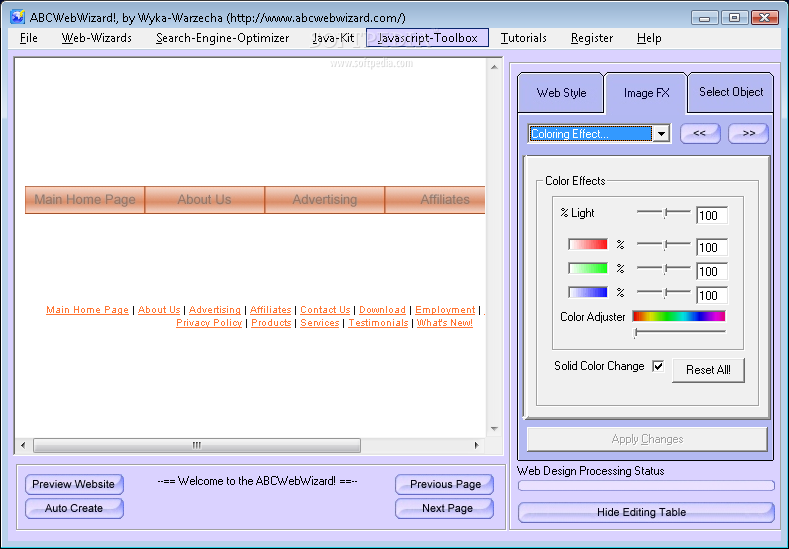Click the Color Adjuster slider thumb
The image size is (789, 549).
(x=636, y=333)
